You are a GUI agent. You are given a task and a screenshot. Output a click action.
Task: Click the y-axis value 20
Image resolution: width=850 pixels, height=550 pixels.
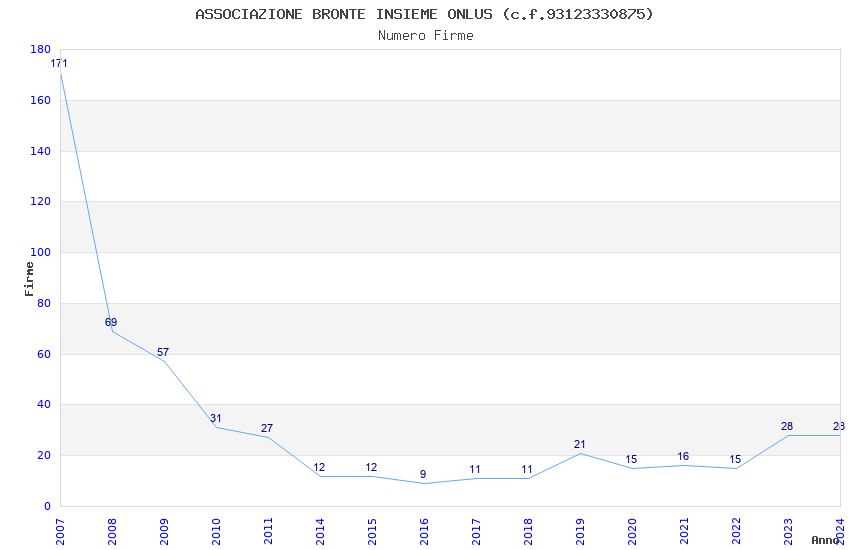pyautogui.click(x=44, y=455)
